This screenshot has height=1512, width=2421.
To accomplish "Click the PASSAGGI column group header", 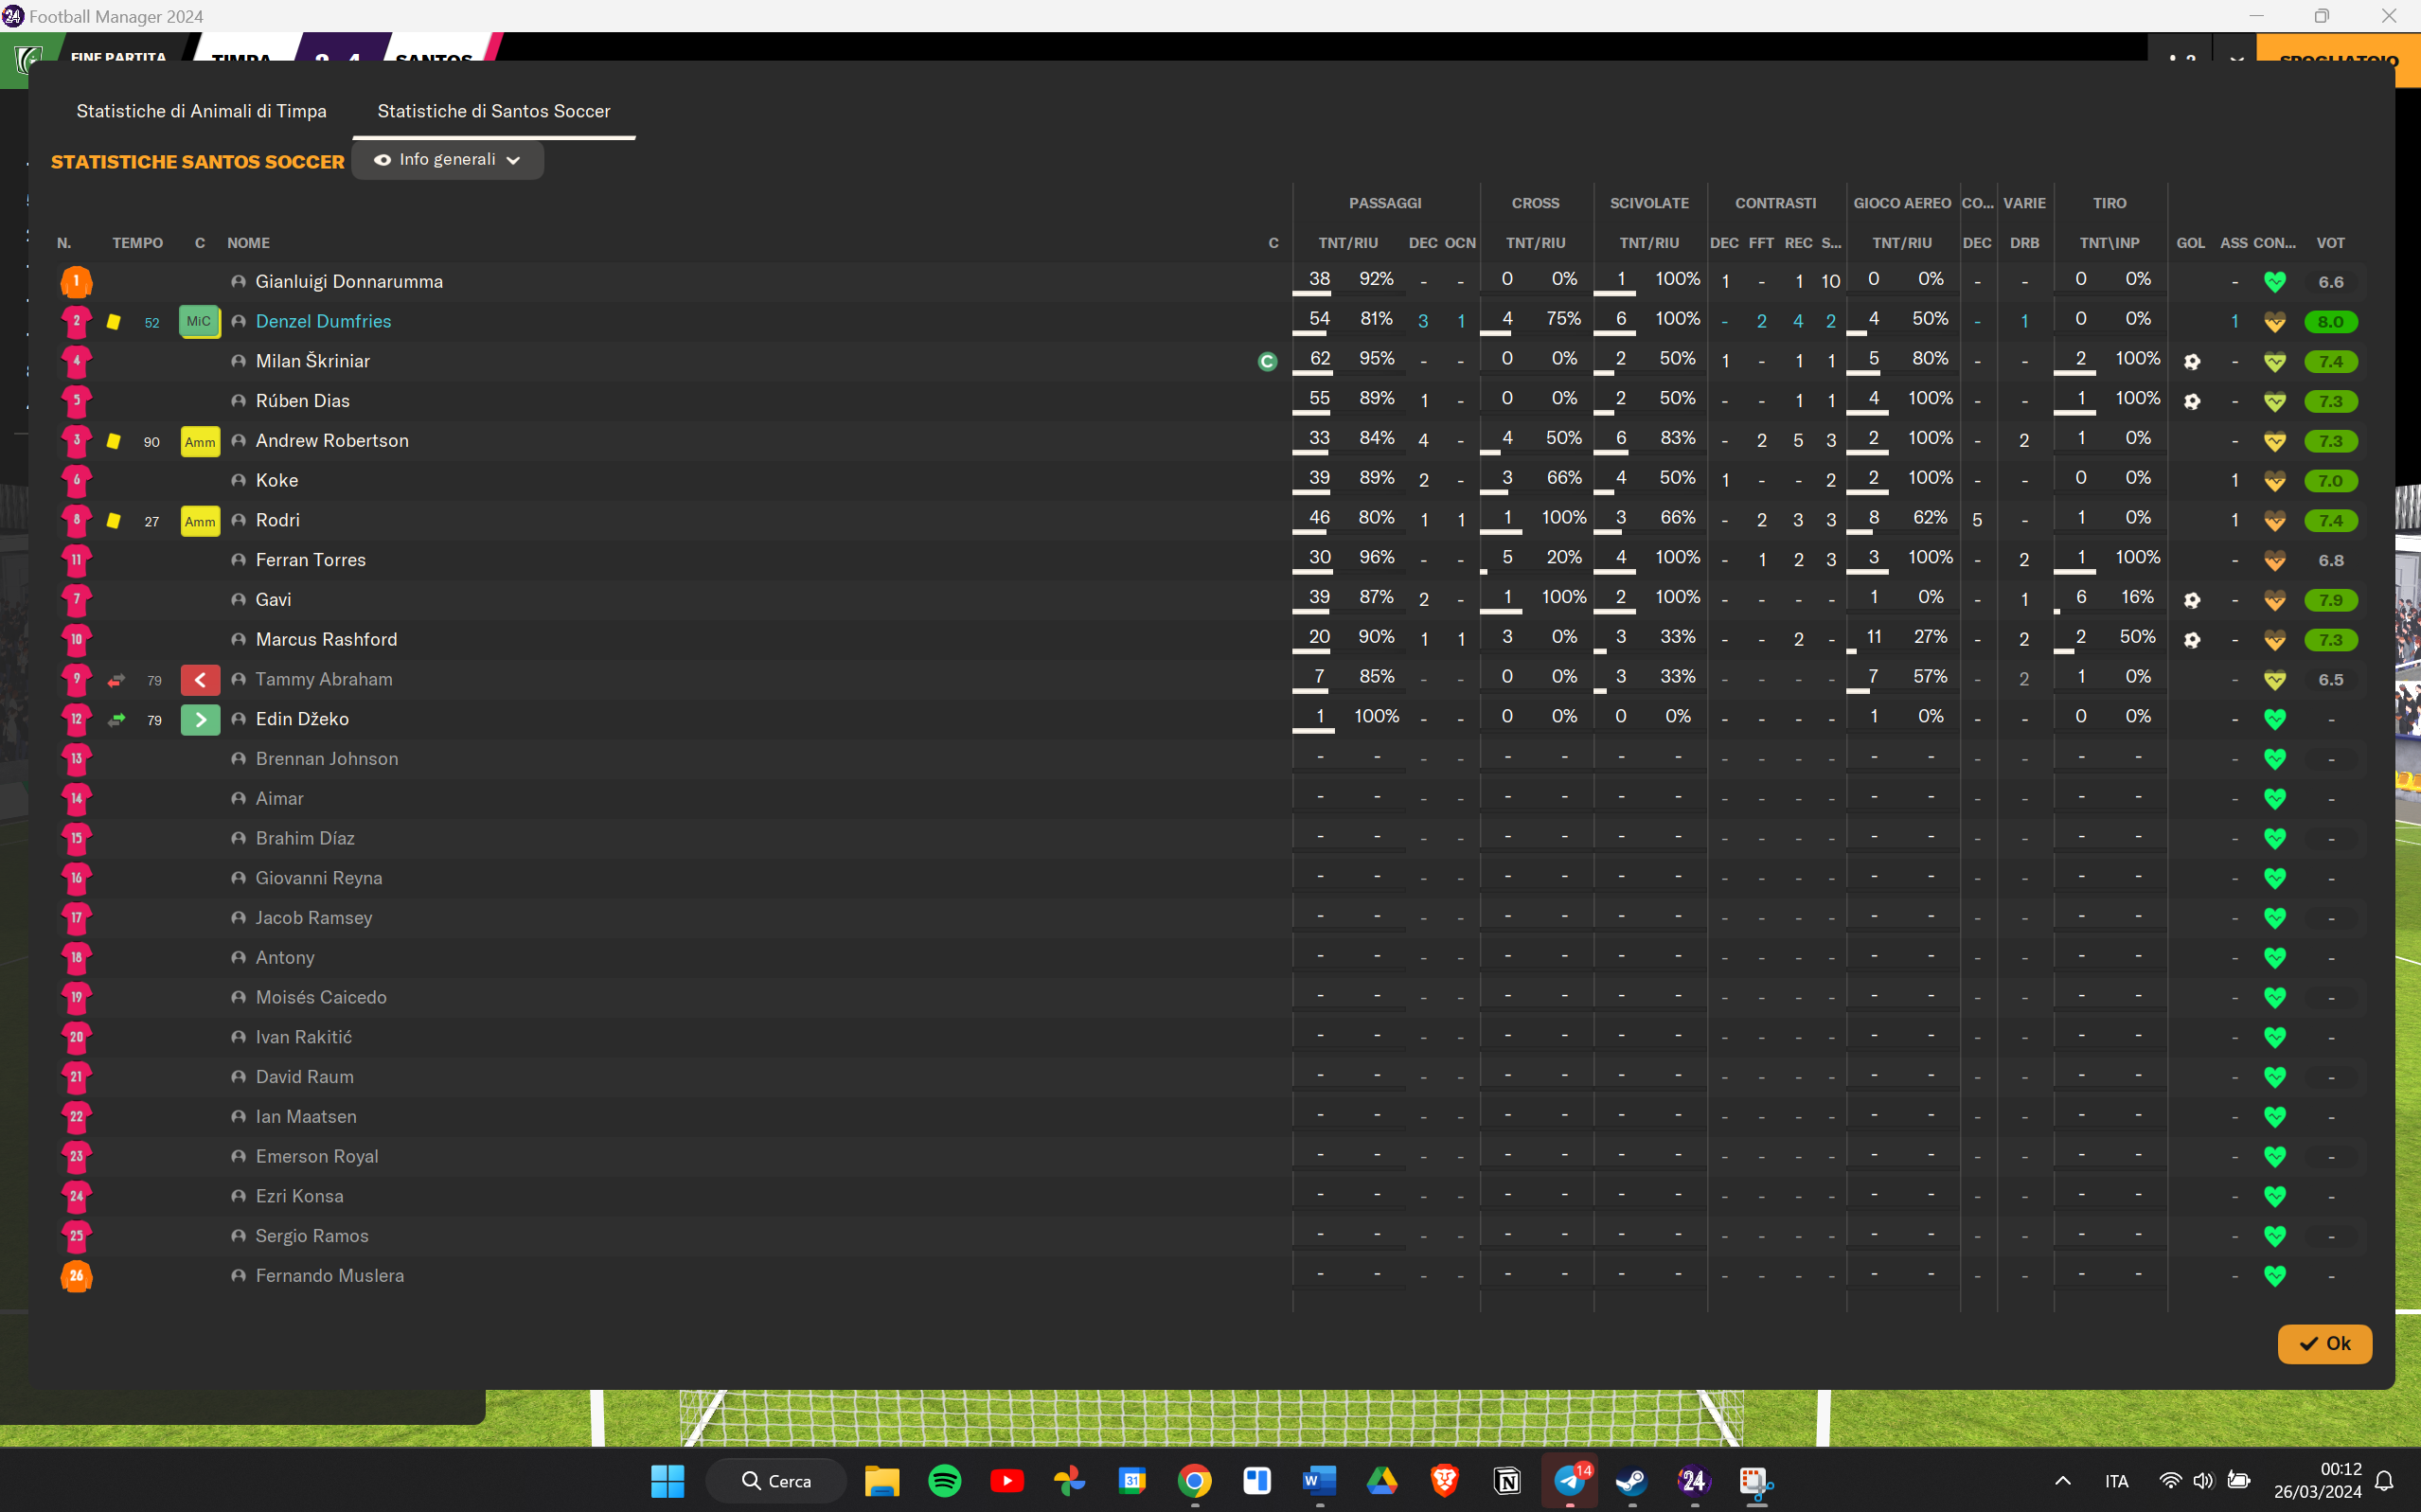I will click(x=1385, y=203).
